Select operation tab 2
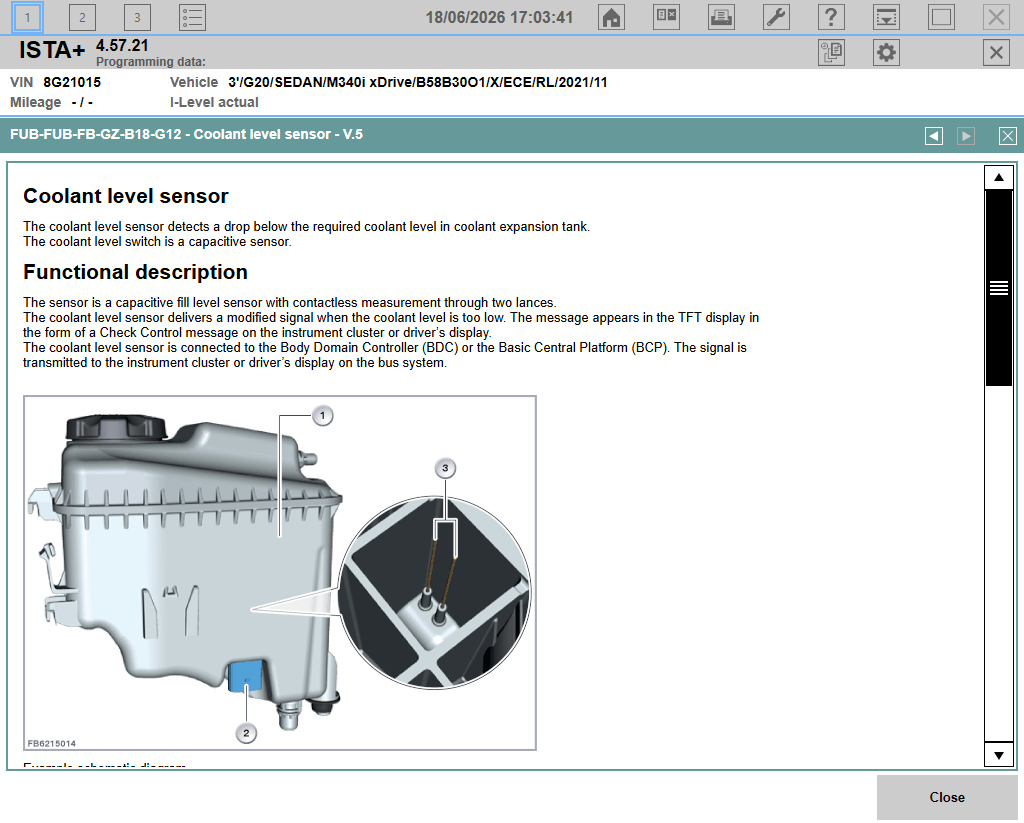The image size is (1024, 823). 82,18
